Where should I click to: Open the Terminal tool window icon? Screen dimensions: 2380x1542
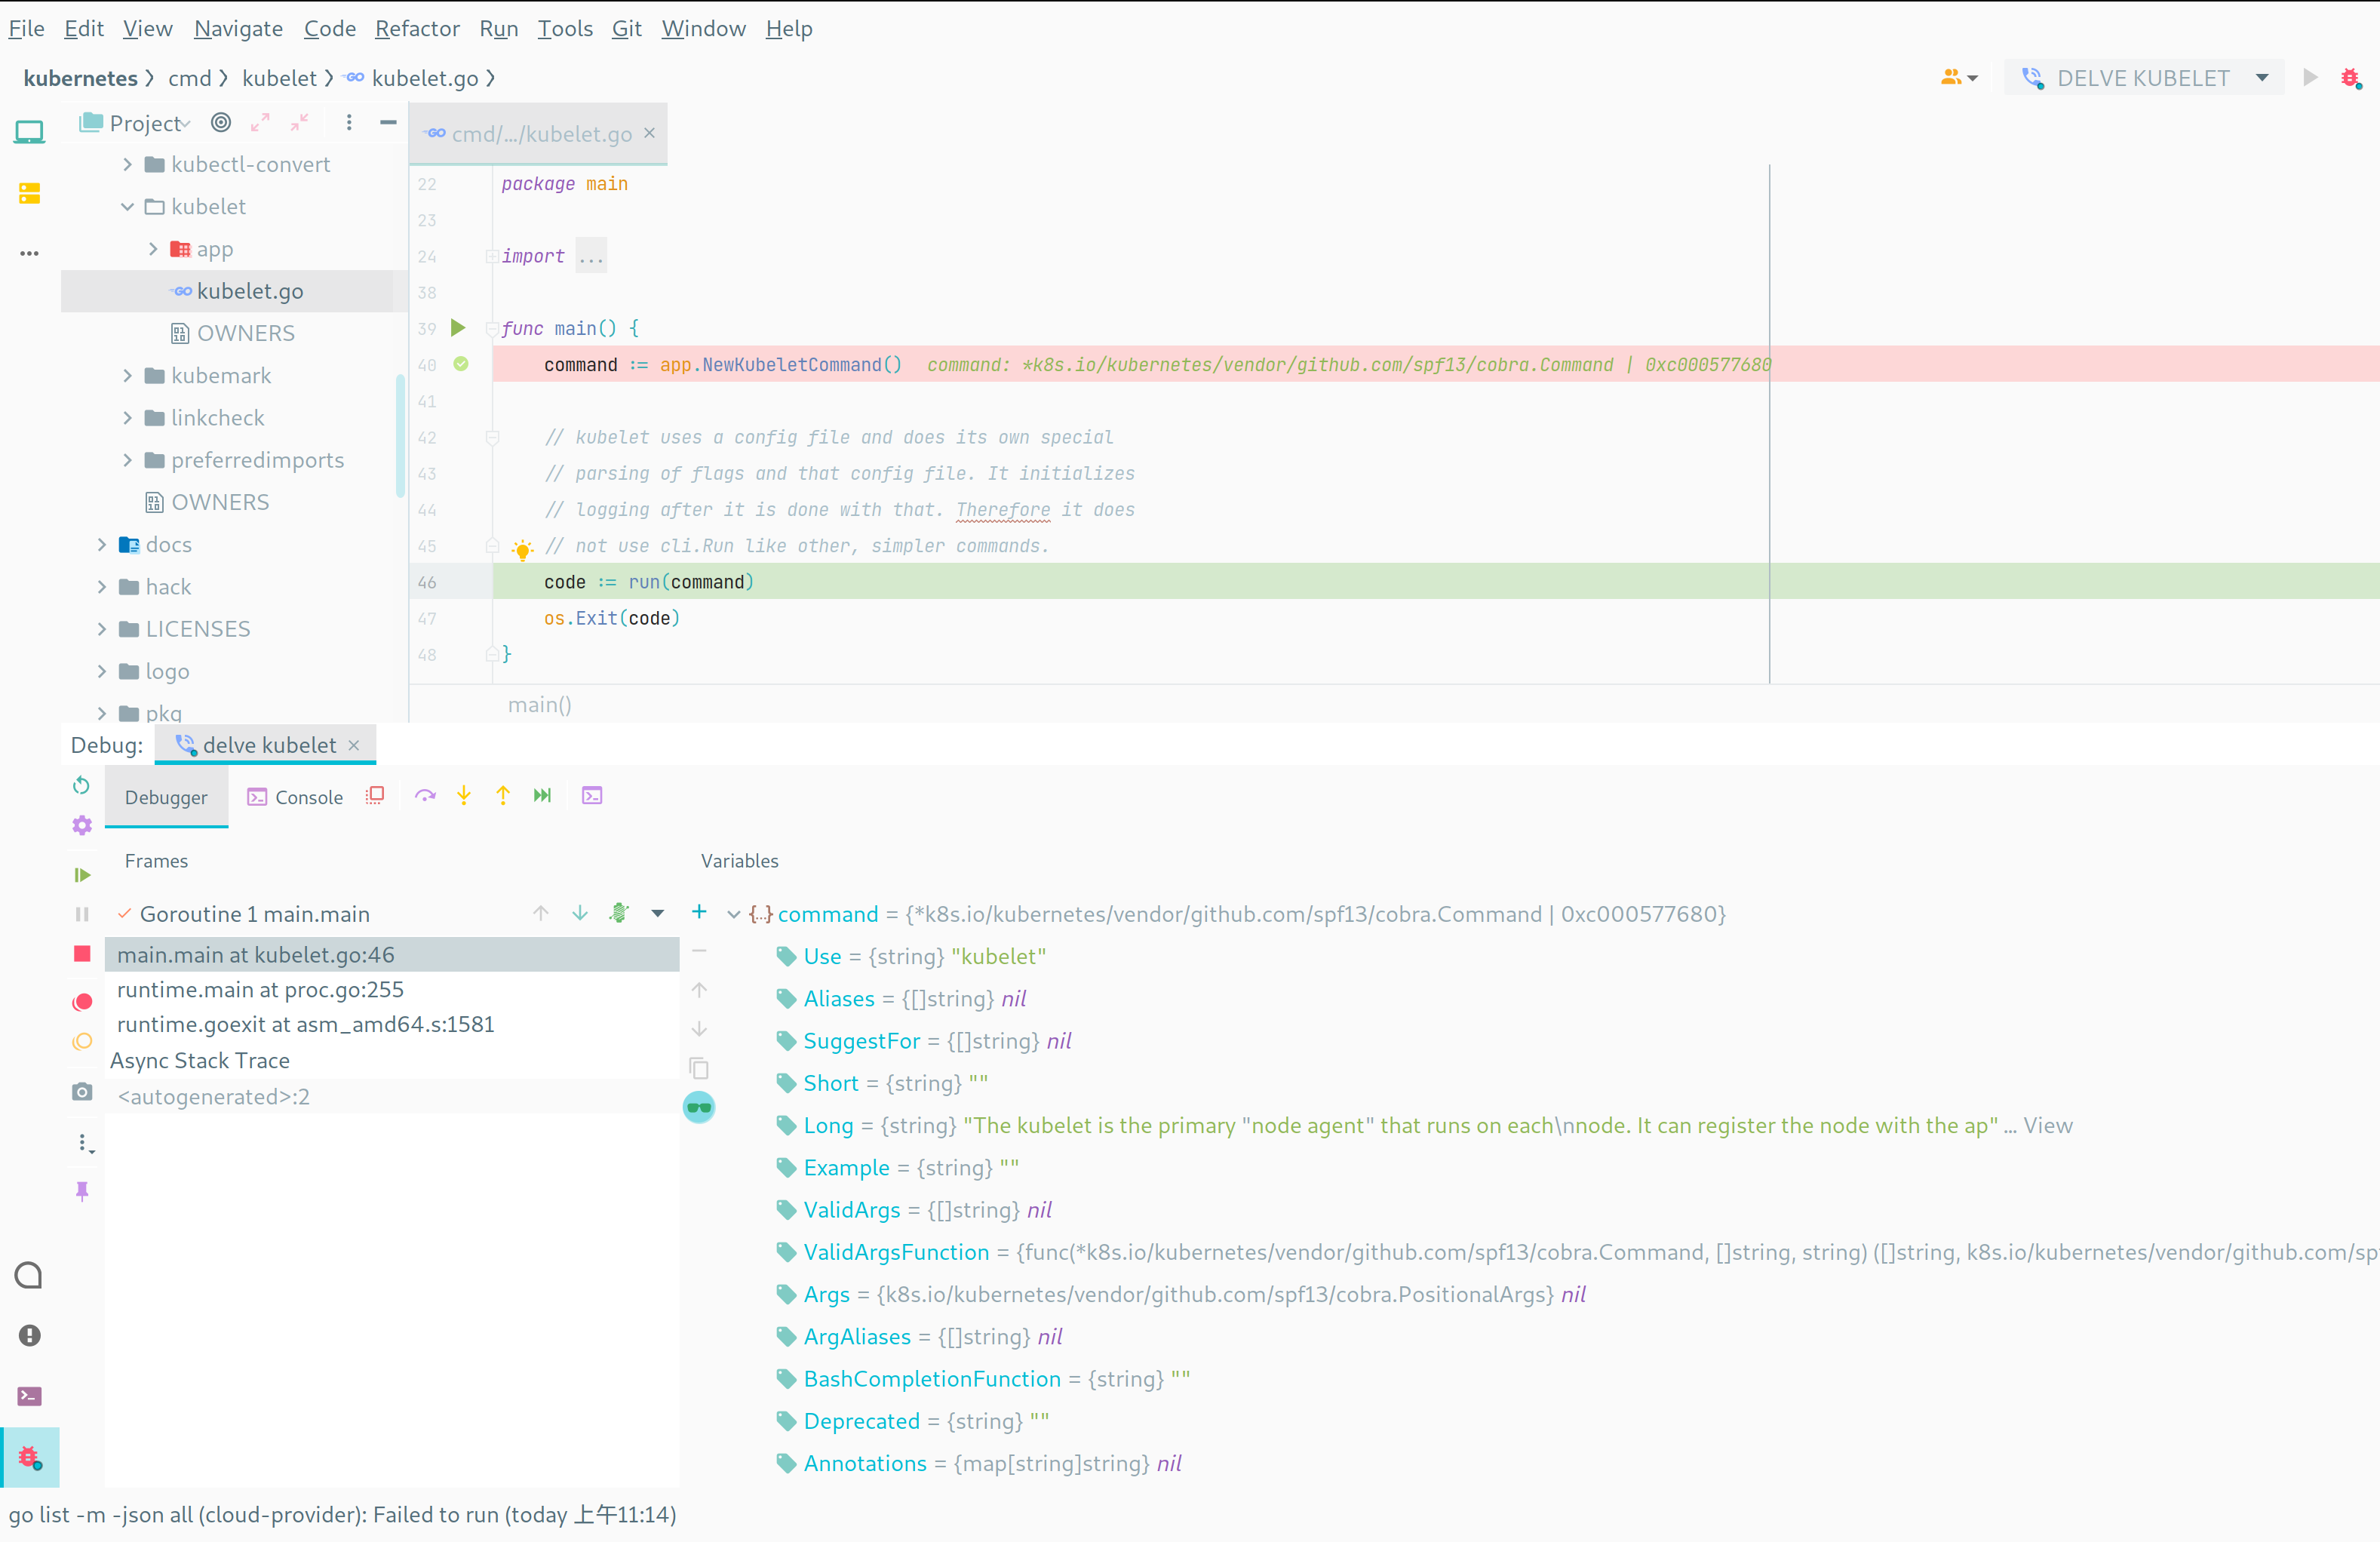29,1396
